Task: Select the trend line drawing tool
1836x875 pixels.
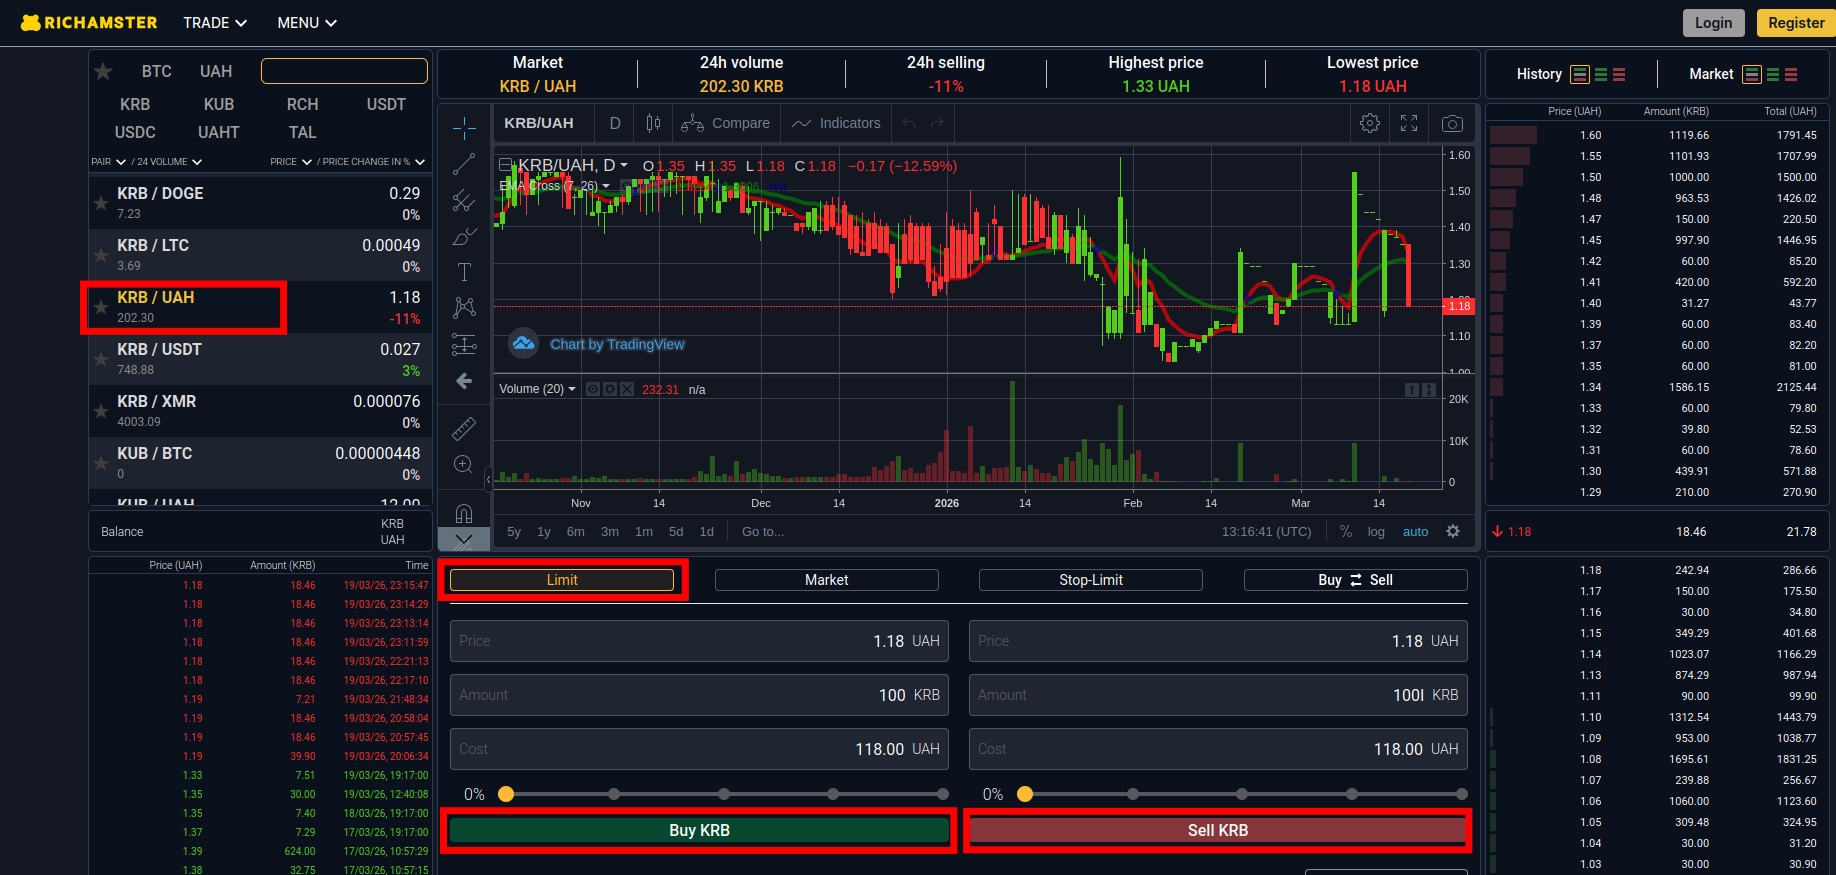Action: (464, 164)
